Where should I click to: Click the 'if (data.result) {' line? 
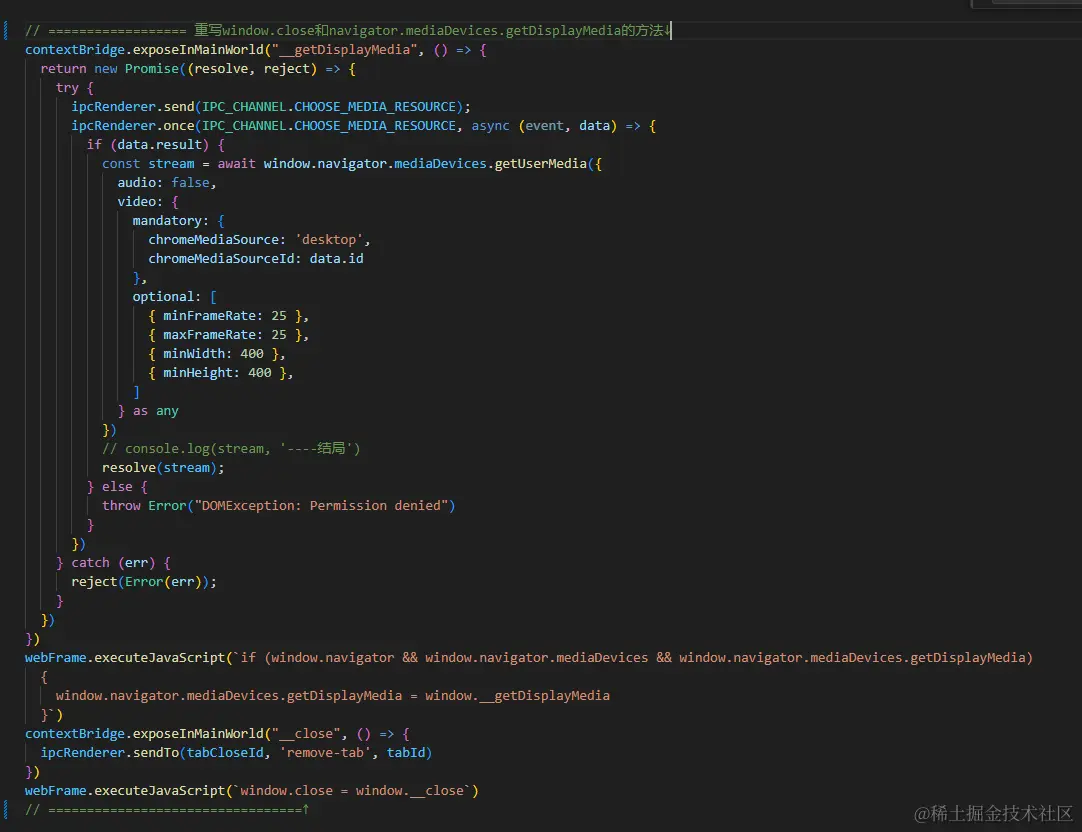tap(155, 144)
